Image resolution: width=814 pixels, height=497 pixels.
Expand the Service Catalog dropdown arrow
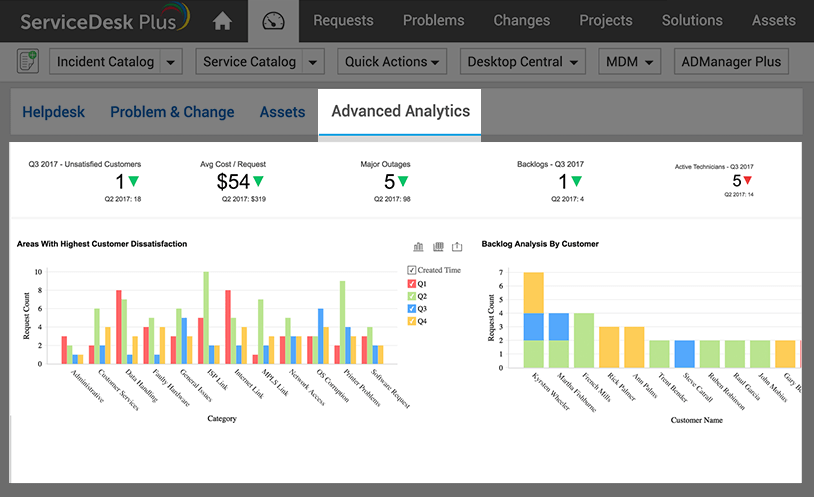(314, 62)
